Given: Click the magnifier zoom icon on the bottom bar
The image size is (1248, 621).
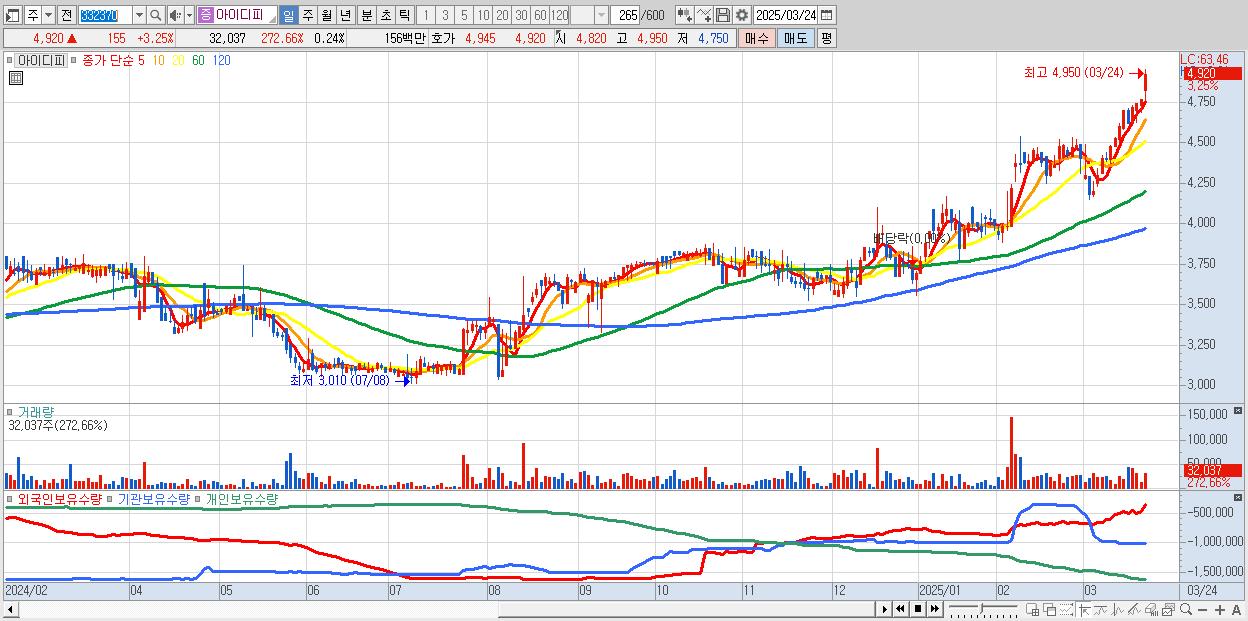Looking at the screenshot, I should pyautogui.click(x=1186, y=609).
